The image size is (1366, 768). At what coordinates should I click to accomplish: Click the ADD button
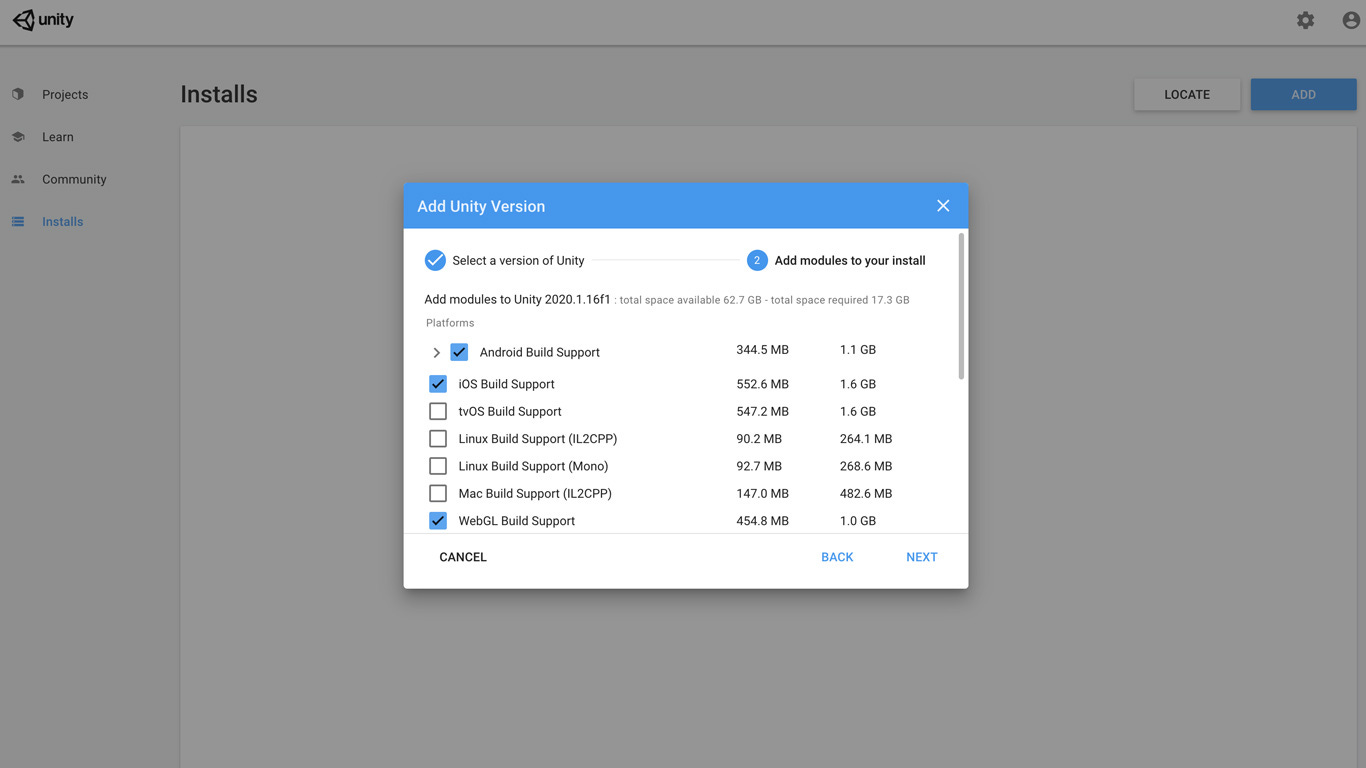[1303, 94]
